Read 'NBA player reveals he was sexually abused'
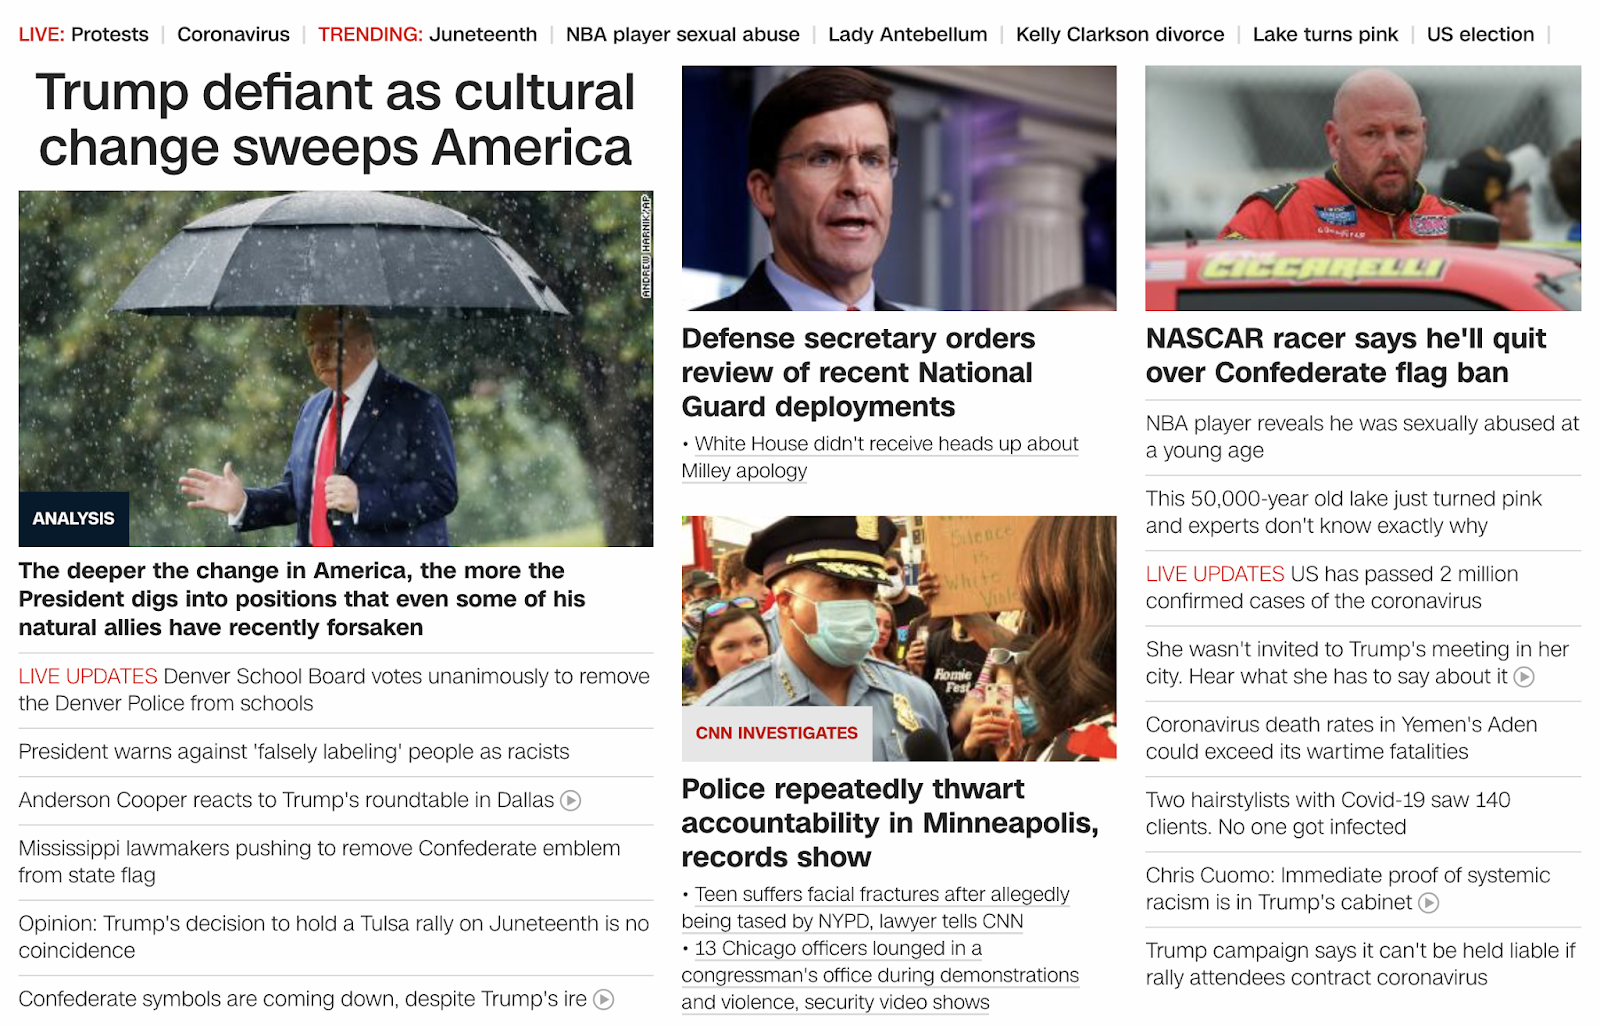Viewport: 1600px width, 1026px height. coord(1362,437)
